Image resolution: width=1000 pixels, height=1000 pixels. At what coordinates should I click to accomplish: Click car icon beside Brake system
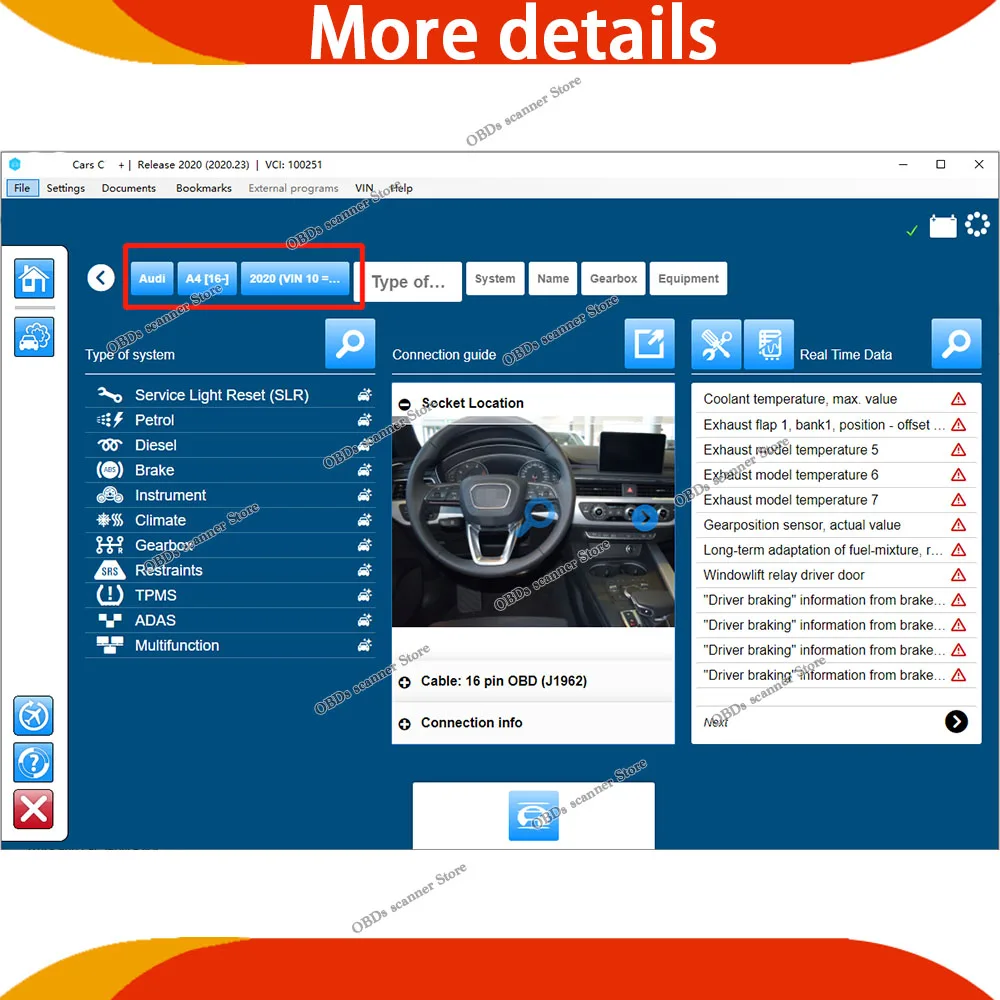(x=365, y=470)
